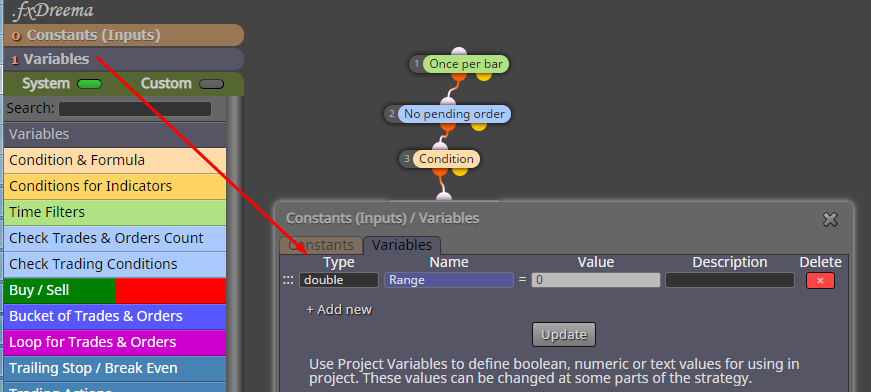
Task: Select the No pending order block
Action: point(454,114)
